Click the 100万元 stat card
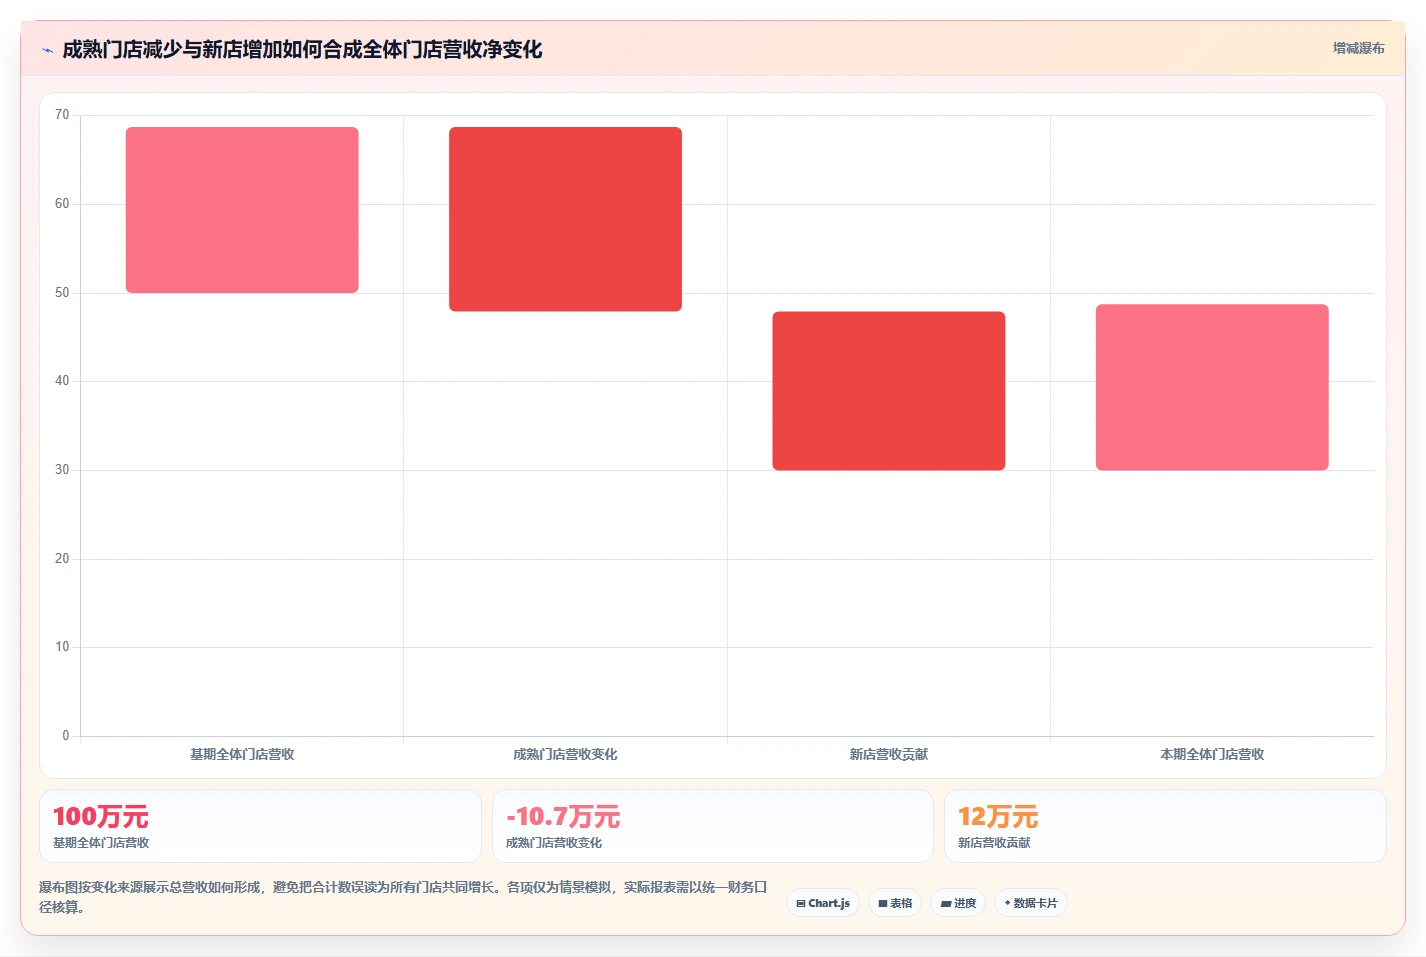 260,826
